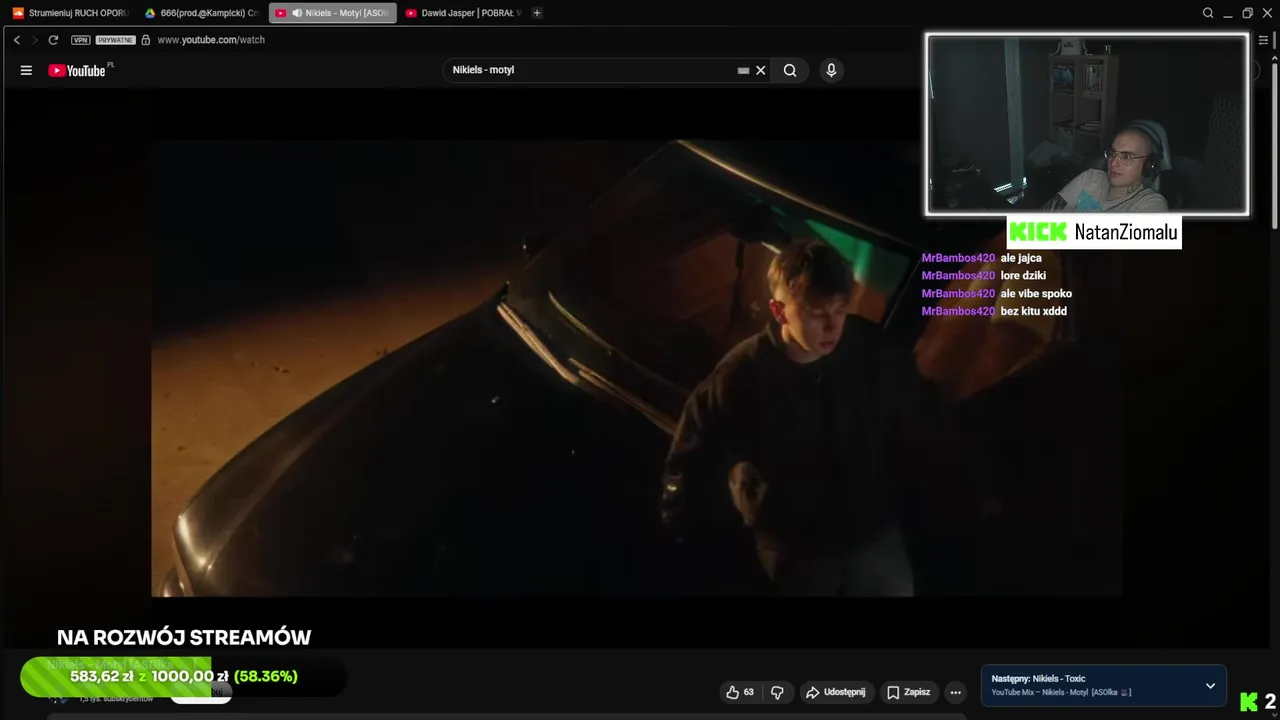
Task: Minimize the browser window
Action: (x=1228, y=13)
